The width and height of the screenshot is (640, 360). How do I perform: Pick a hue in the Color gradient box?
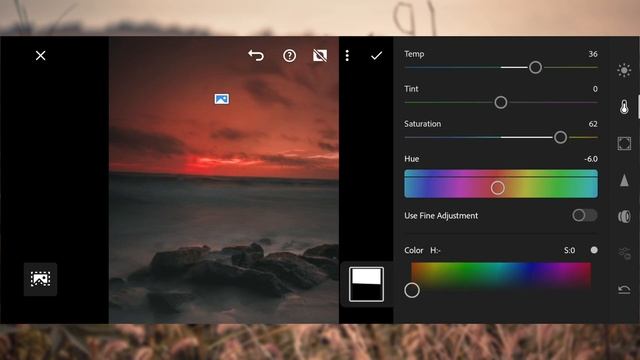(x=501, y=276)
